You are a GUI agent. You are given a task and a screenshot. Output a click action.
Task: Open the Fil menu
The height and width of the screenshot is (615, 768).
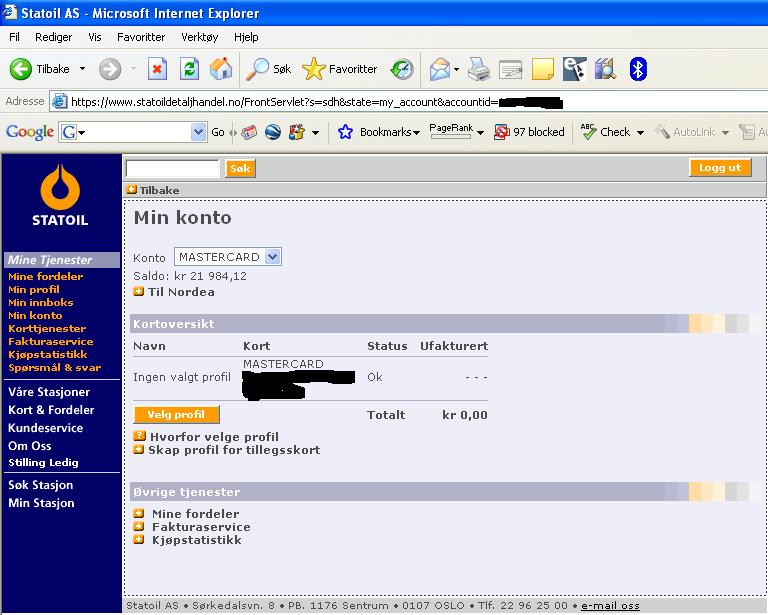[x=14, y=37]
